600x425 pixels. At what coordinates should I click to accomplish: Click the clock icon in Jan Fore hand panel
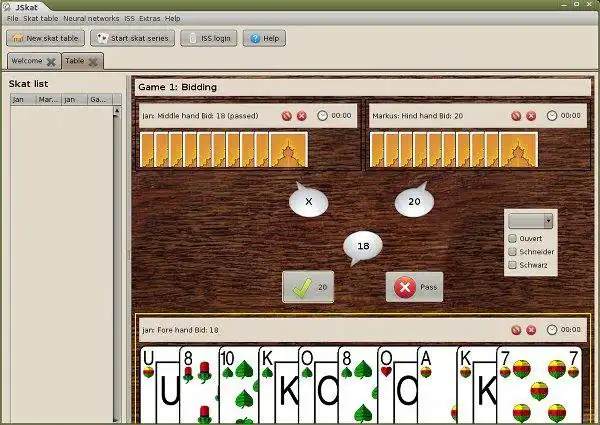[551, 330]
